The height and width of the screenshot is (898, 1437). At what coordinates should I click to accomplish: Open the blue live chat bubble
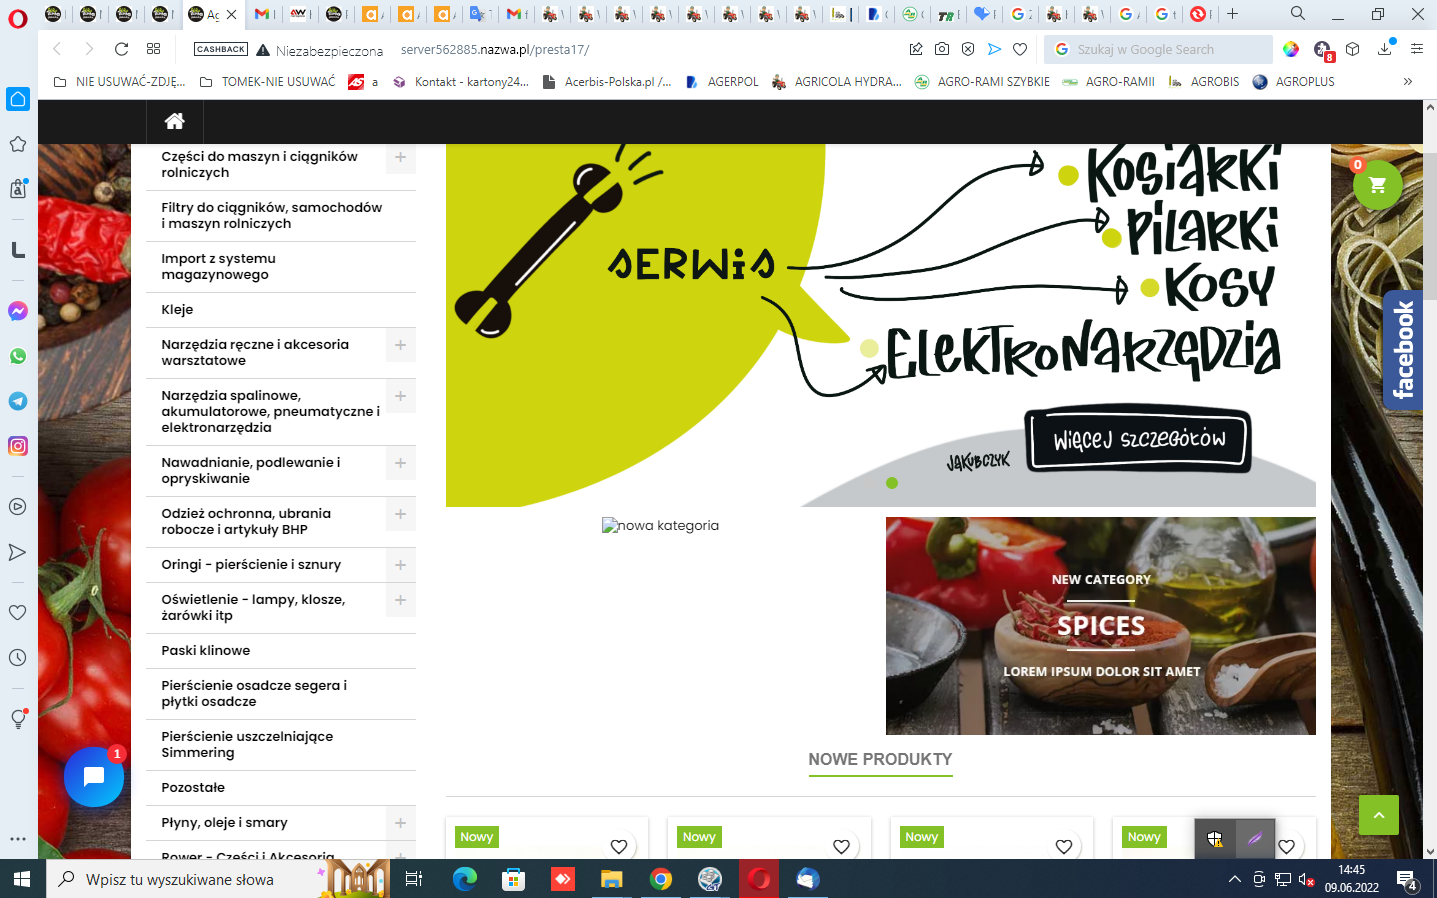[94, 776]
